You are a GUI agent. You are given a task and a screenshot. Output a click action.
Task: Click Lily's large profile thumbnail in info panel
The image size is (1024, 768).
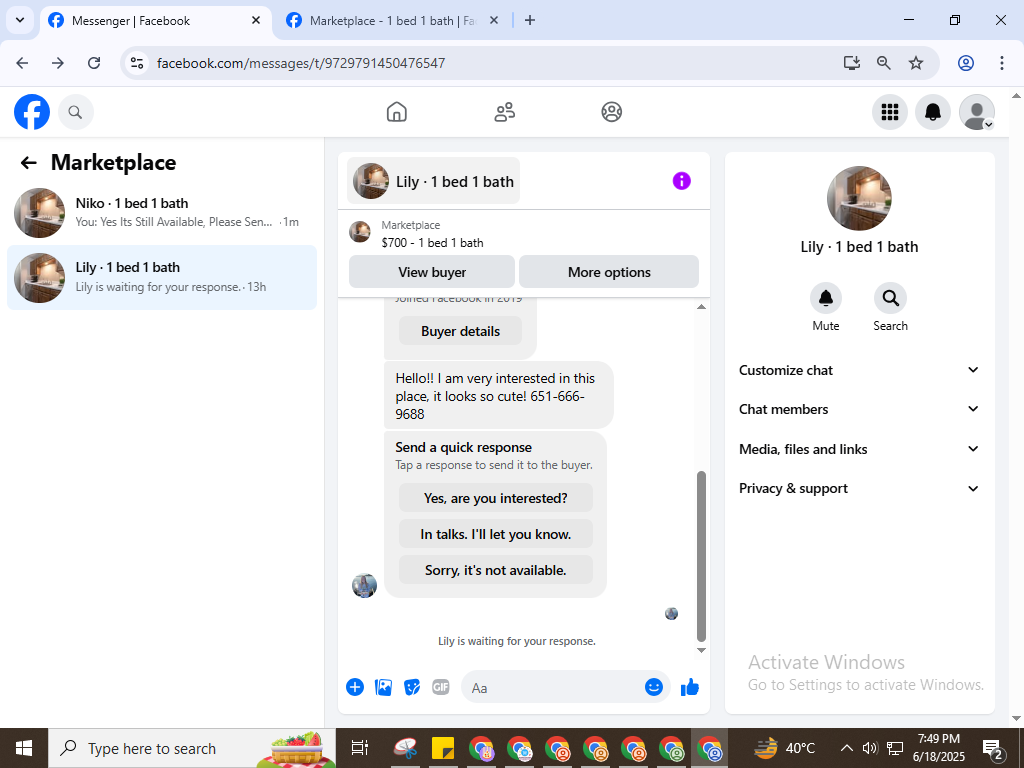[859, 199]
